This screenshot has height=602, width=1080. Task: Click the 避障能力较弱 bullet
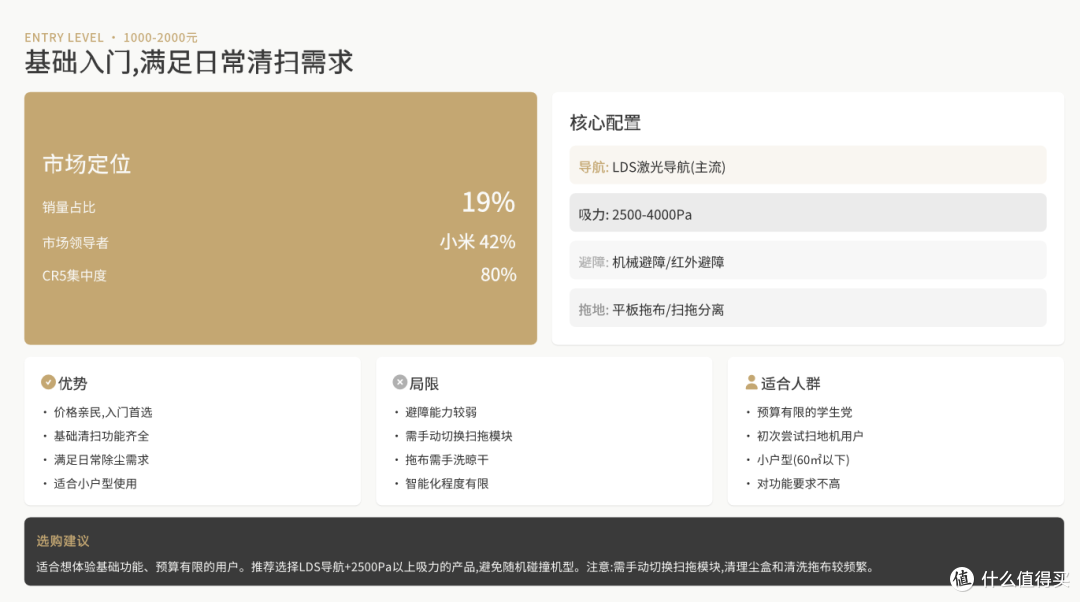441,412
